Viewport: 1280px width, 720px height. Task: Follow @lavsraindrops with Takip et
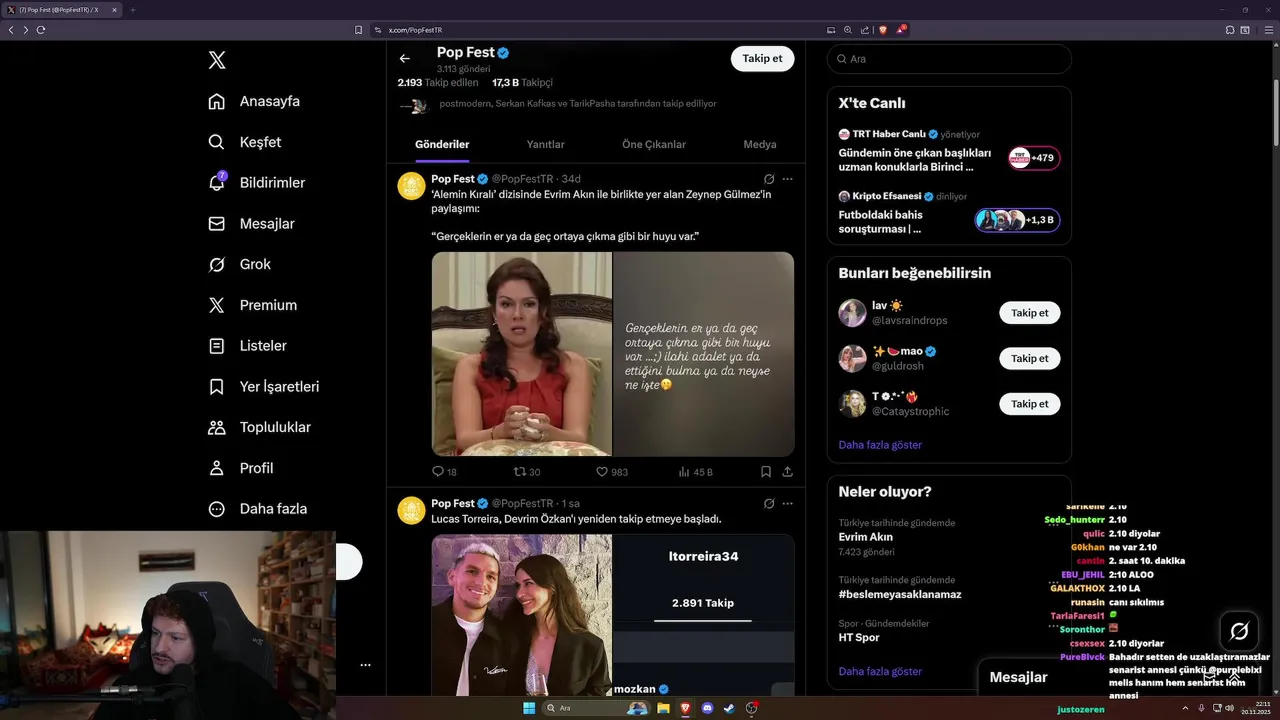pyautogui.click(x=1029, y=313)
